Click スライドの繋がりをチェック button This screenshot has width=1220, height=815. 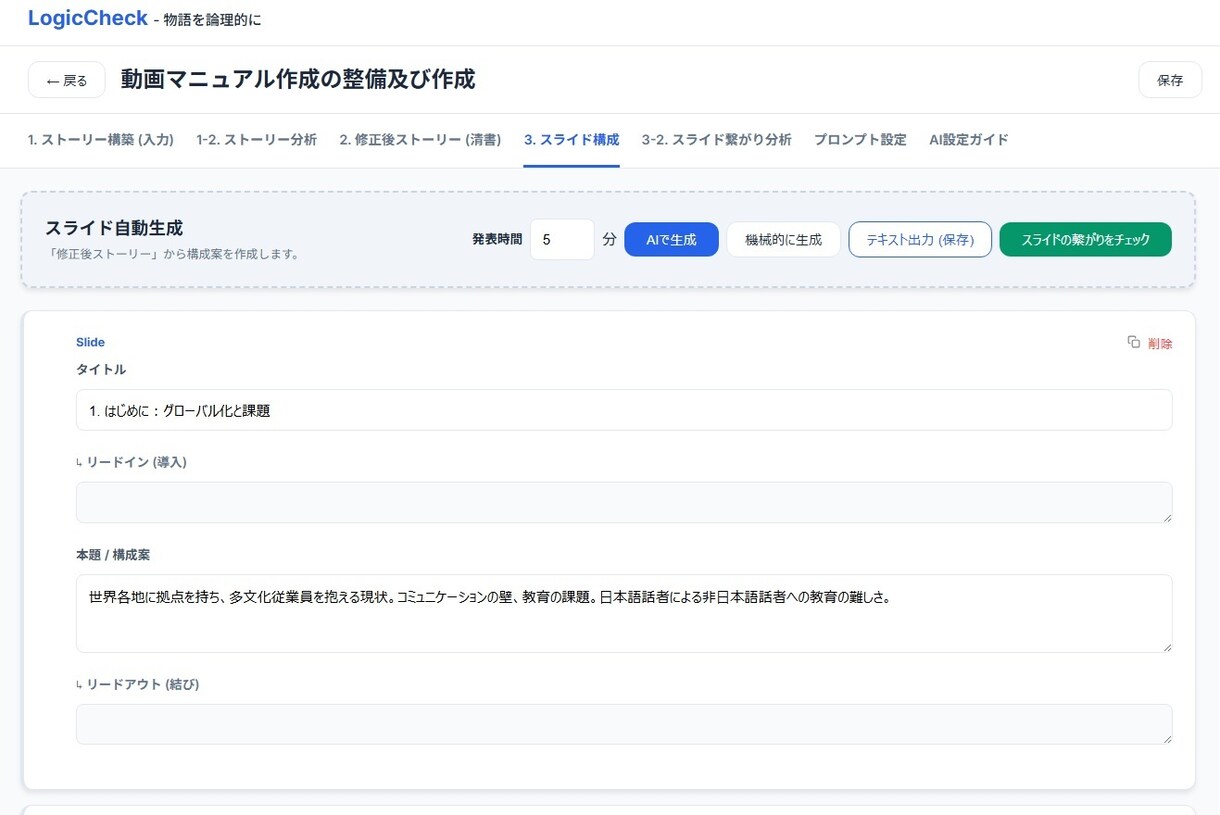(1085, 240)
